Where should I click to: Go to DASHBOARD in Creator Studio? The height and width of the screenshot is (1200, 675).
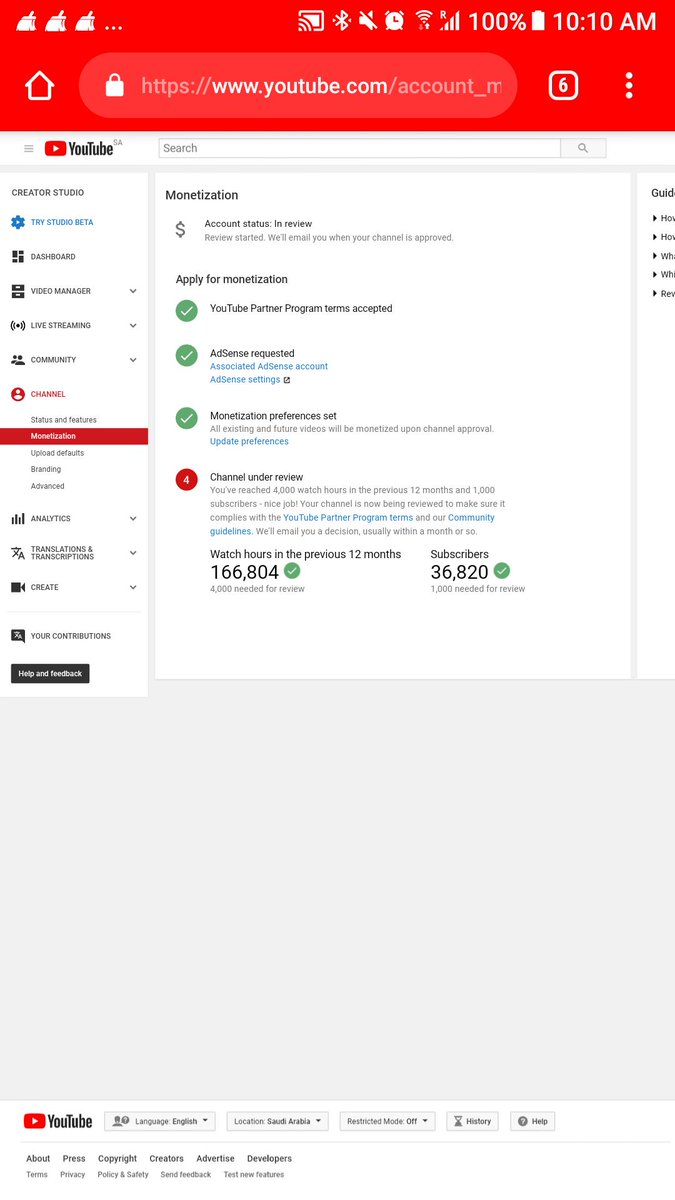pos(53,257)
